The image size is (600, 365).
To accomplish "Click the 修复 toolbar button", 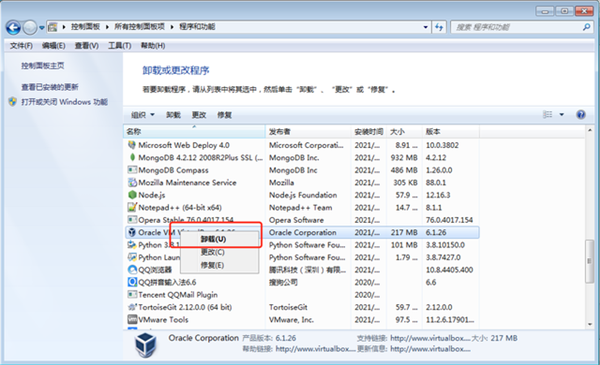I will pyautogui.click(x=225, y=115).
